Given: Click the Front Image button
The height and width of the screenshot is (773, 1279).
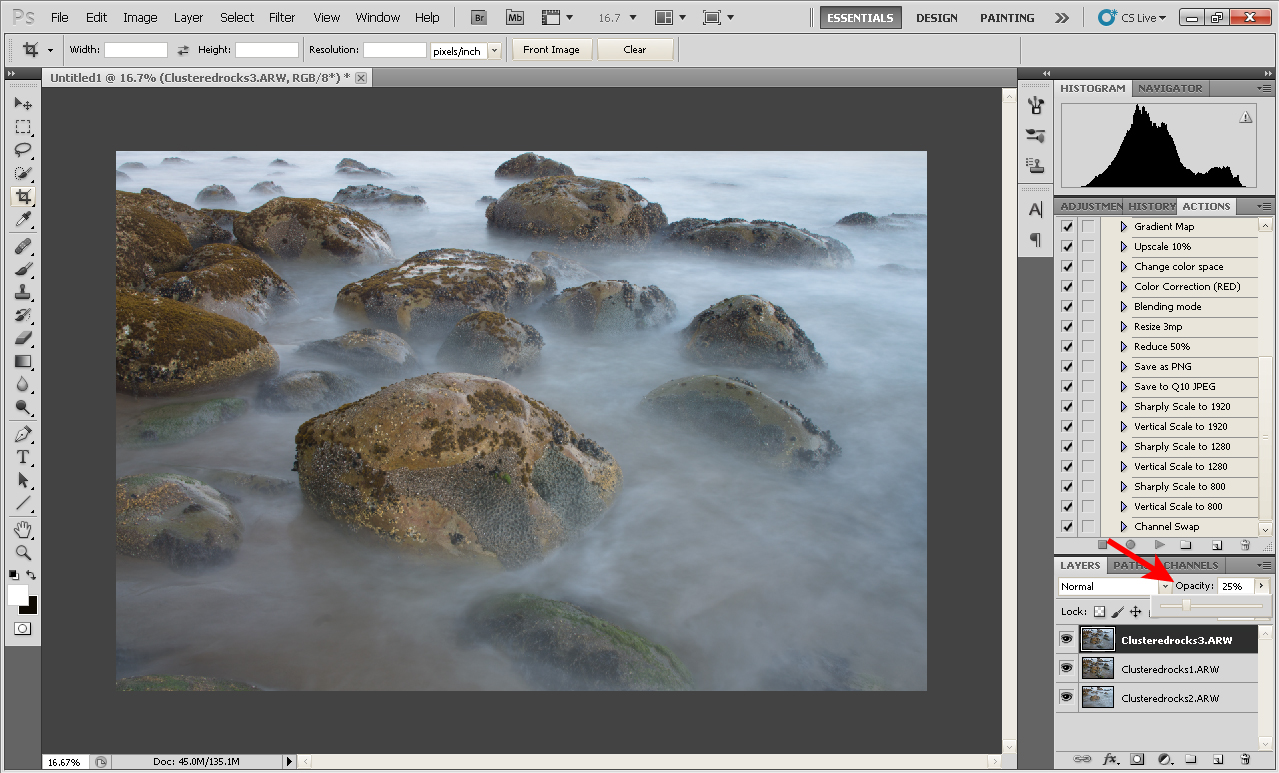Looking at the screenshot, I should (551, 48).
